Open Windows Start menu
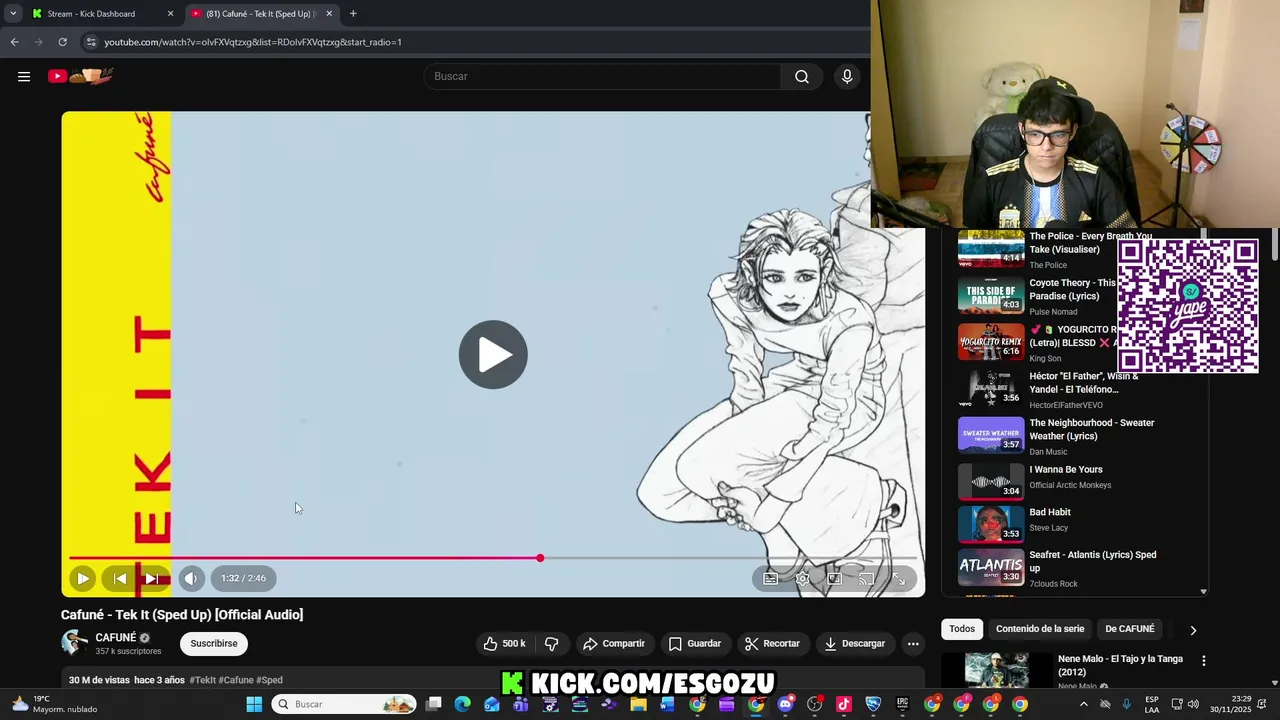Viewport: 1280px width, 720px height. (x=254, y=704)
